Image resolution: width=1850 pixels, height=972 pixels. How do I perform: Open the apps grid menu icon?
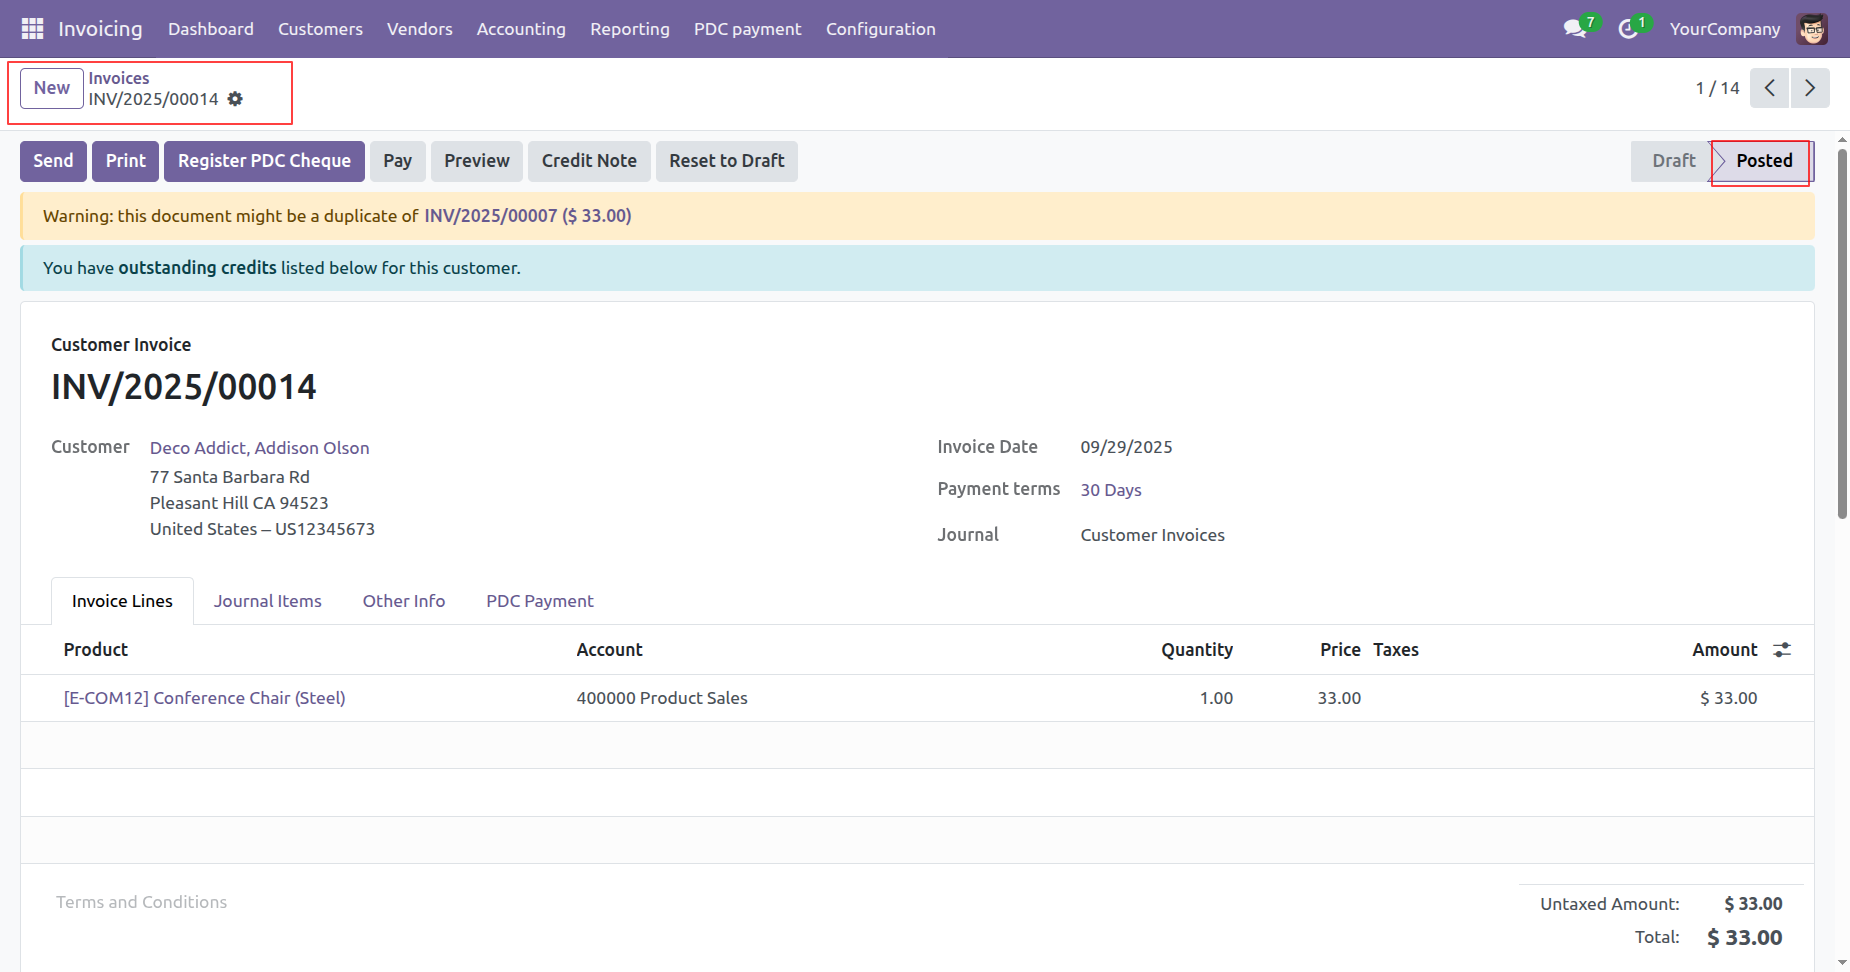pyautogui.click(x=32, y=29)
